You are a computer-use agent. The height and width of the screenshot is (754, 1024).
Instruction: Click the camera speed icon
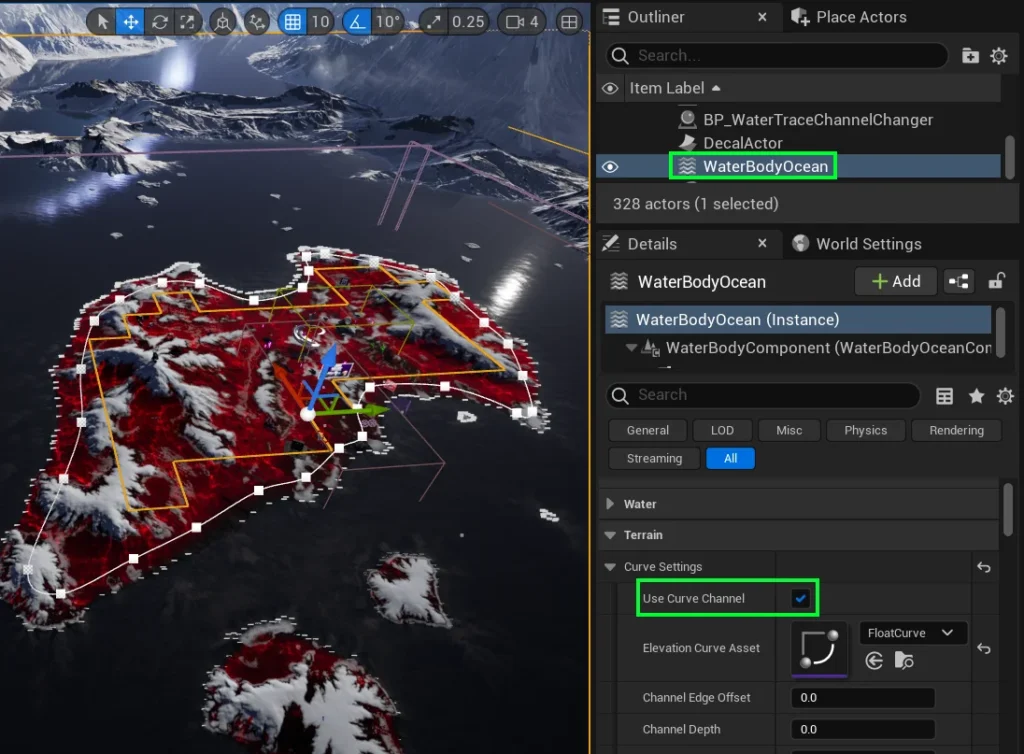tap(514, 21)
